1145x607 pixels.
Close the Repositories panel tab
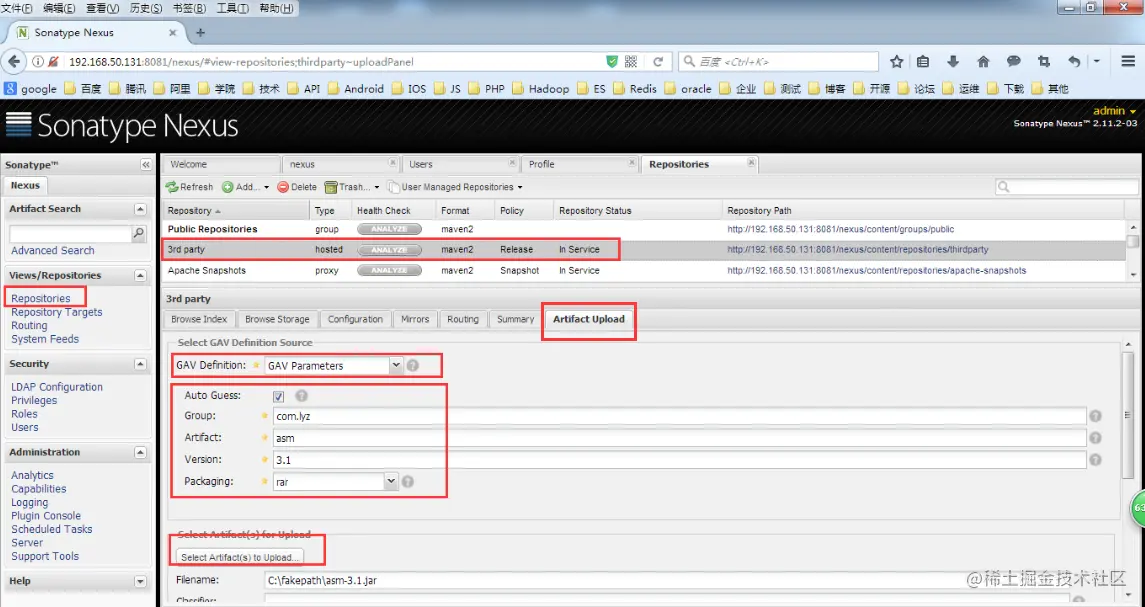tap(751, 163)
